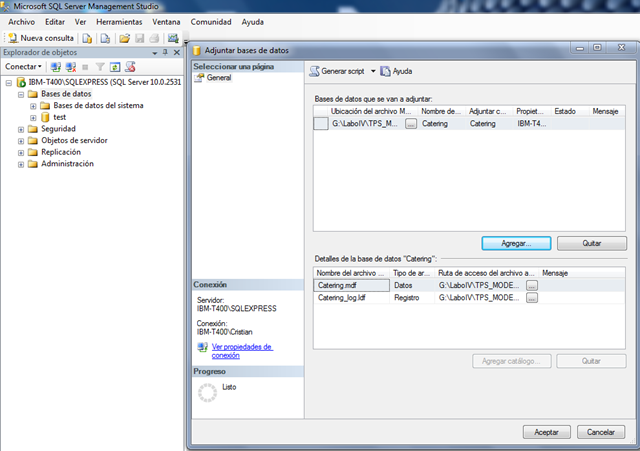Image resolution: width=640 pixels, height=451 pixels.
Task: Click the stop square icon in explorer
Action: pos(85,67)
